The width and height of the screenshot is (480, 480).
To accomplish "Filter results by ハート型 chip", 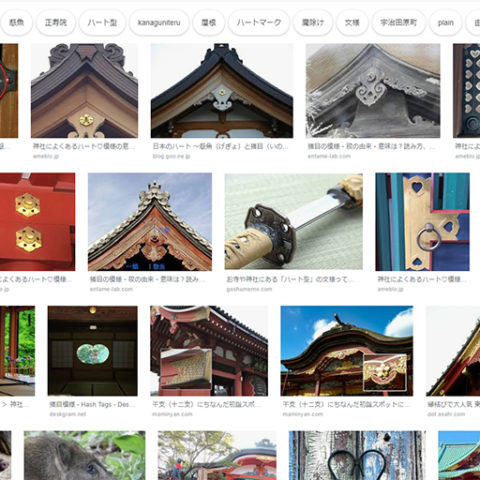I will (x=102, y=23).
